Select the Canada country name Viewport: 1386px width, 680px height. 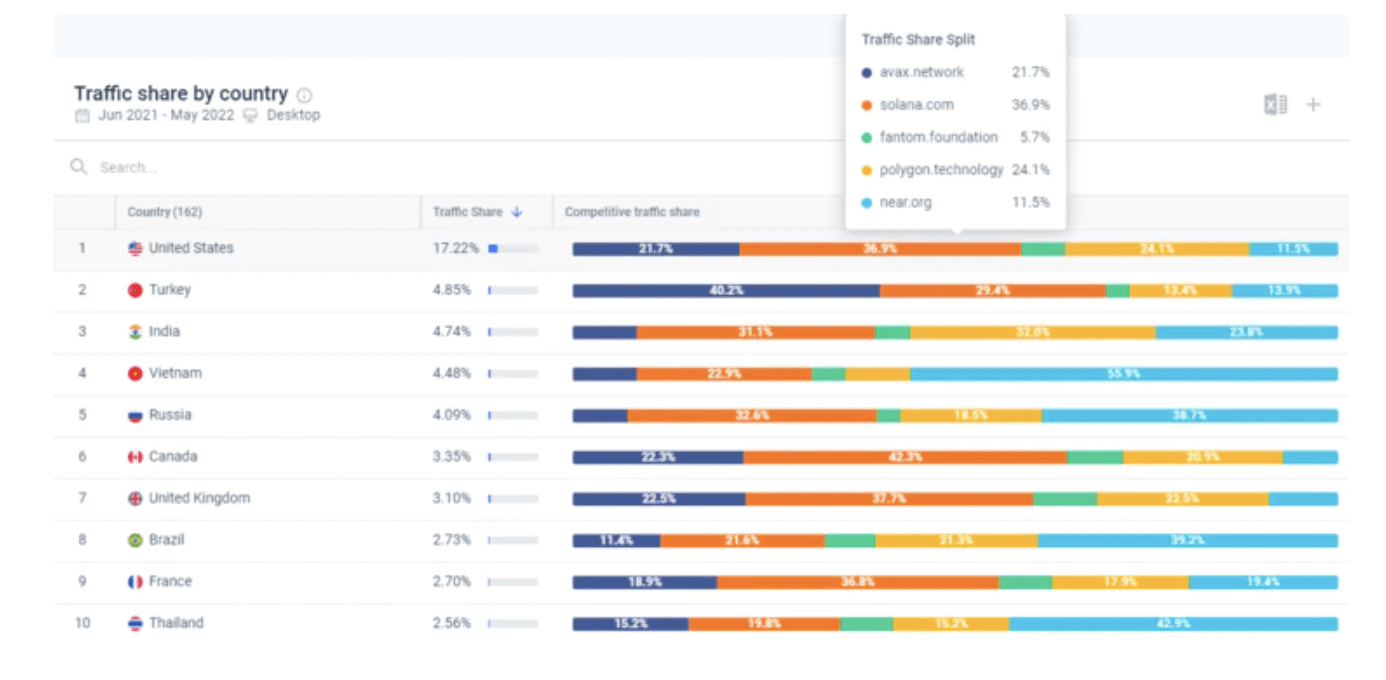pyautogui.click(x=173, y=457)
